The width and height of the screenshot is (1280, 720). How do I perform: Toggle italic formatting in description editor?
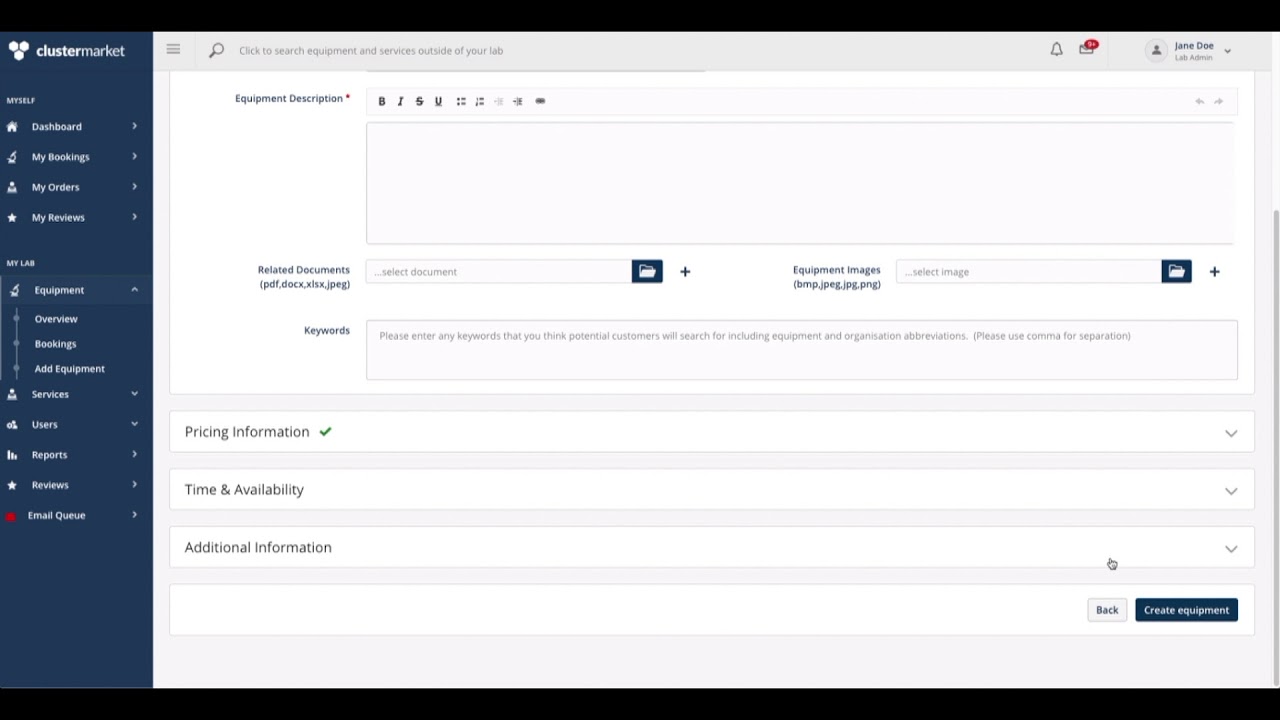pyautogui.click(x=400, y=101)
